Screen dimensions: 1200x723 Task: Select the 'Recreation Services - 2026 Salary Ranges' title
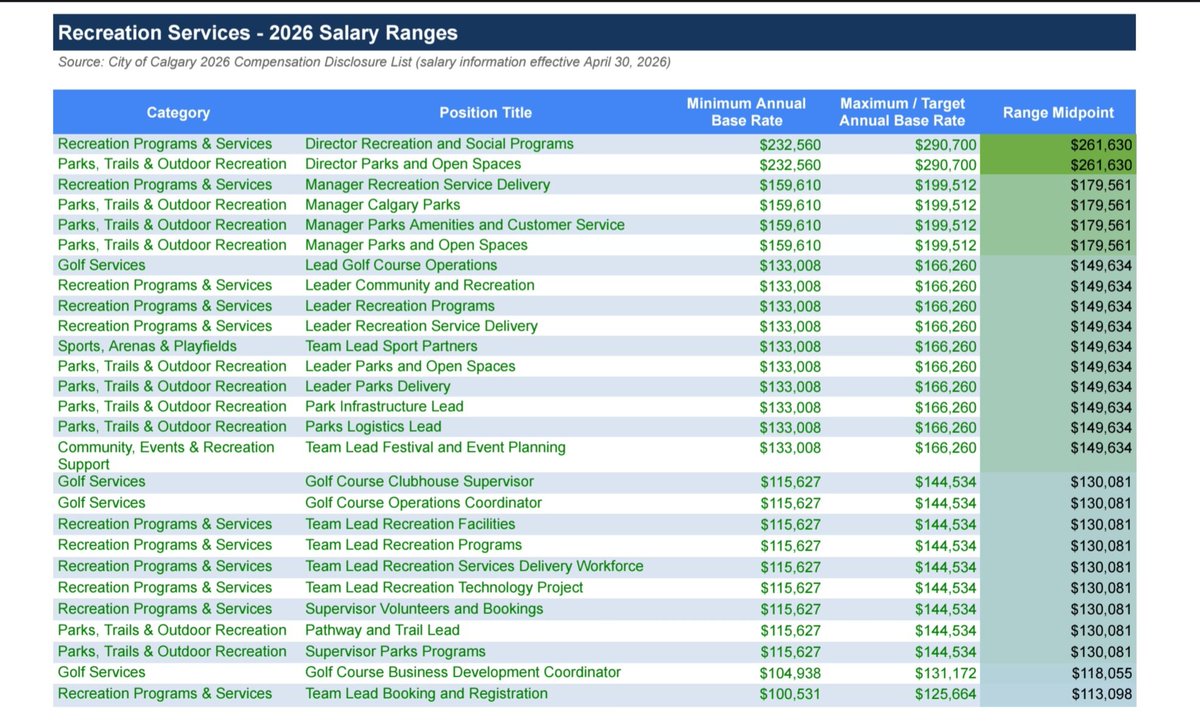point(258,33)
